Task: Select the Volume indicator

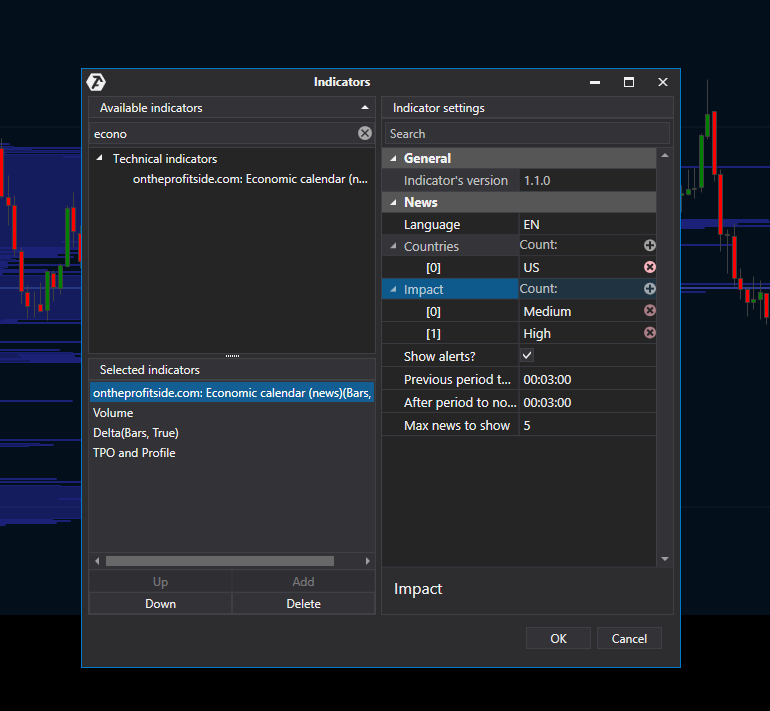Action: 113,413
